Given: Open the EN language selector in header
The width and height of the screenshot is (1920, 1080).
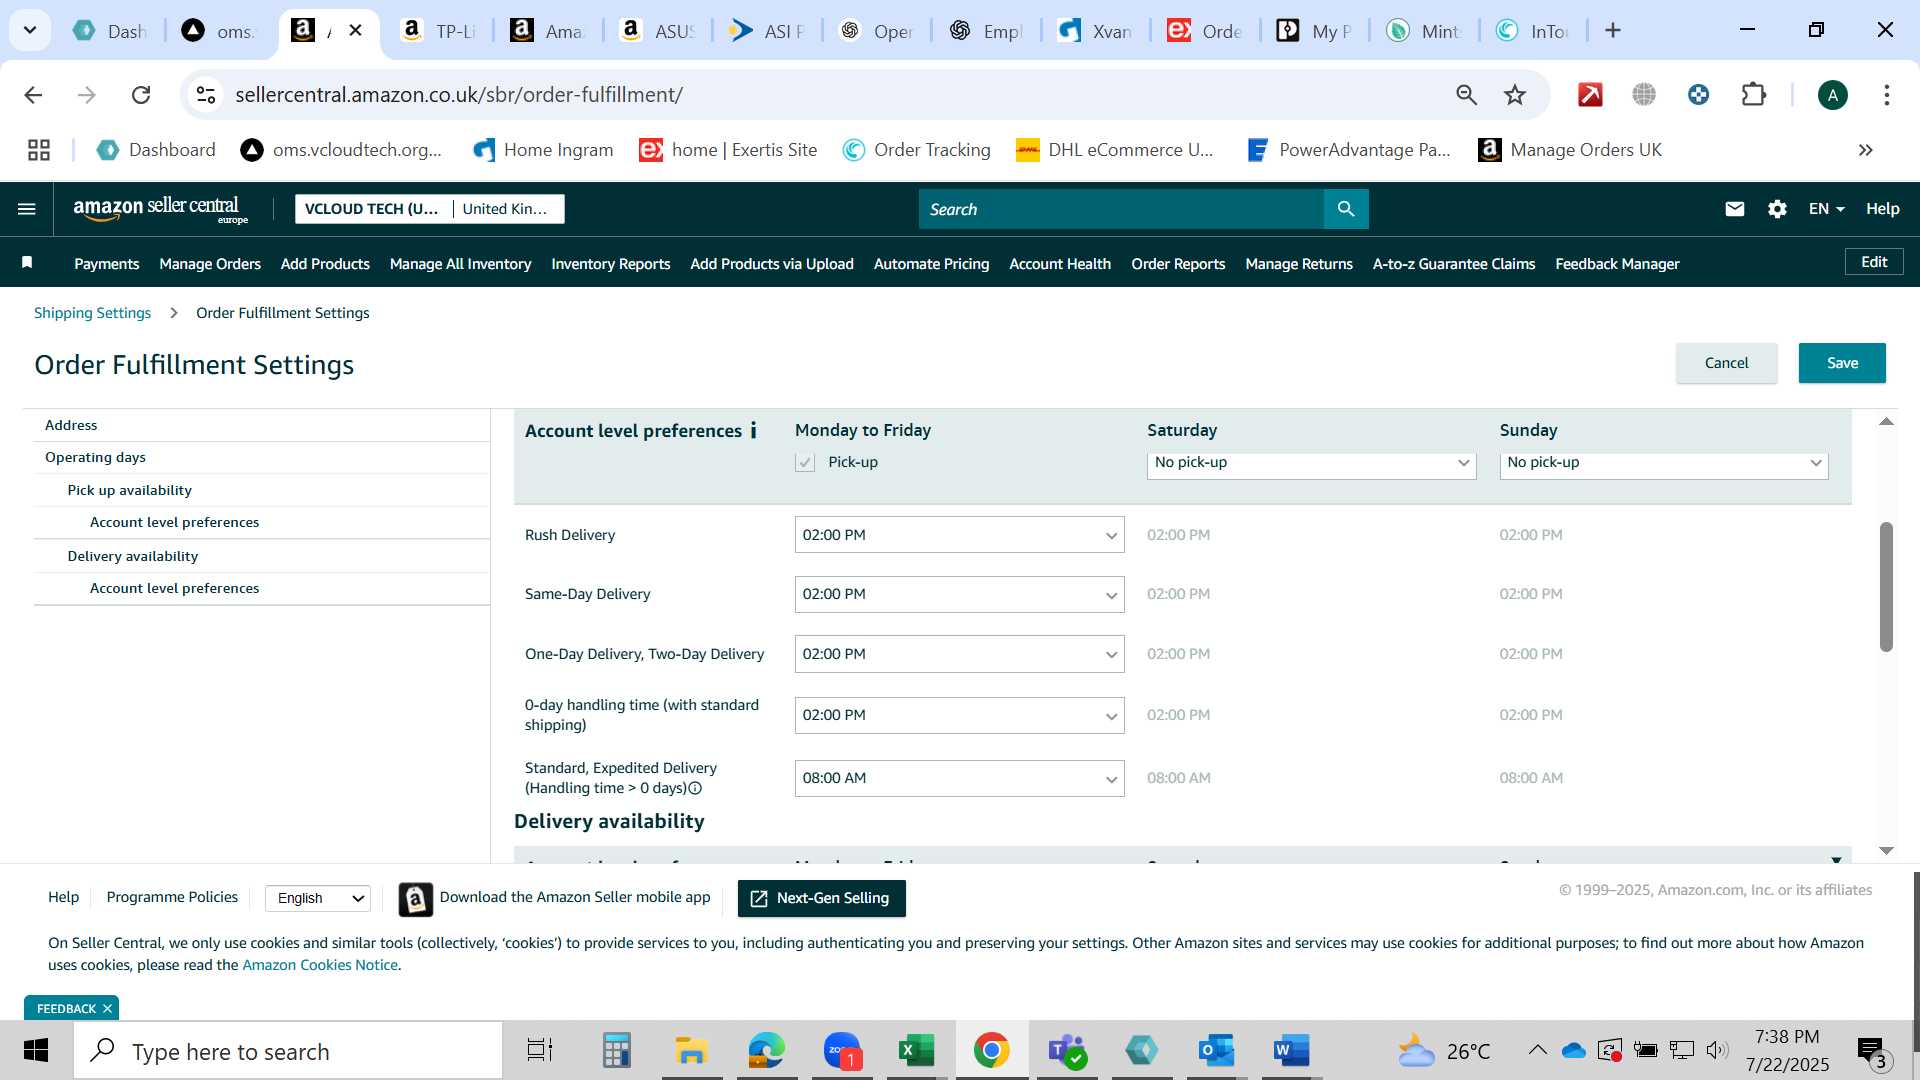Looking at the screenshot, I should [1826, 209].
